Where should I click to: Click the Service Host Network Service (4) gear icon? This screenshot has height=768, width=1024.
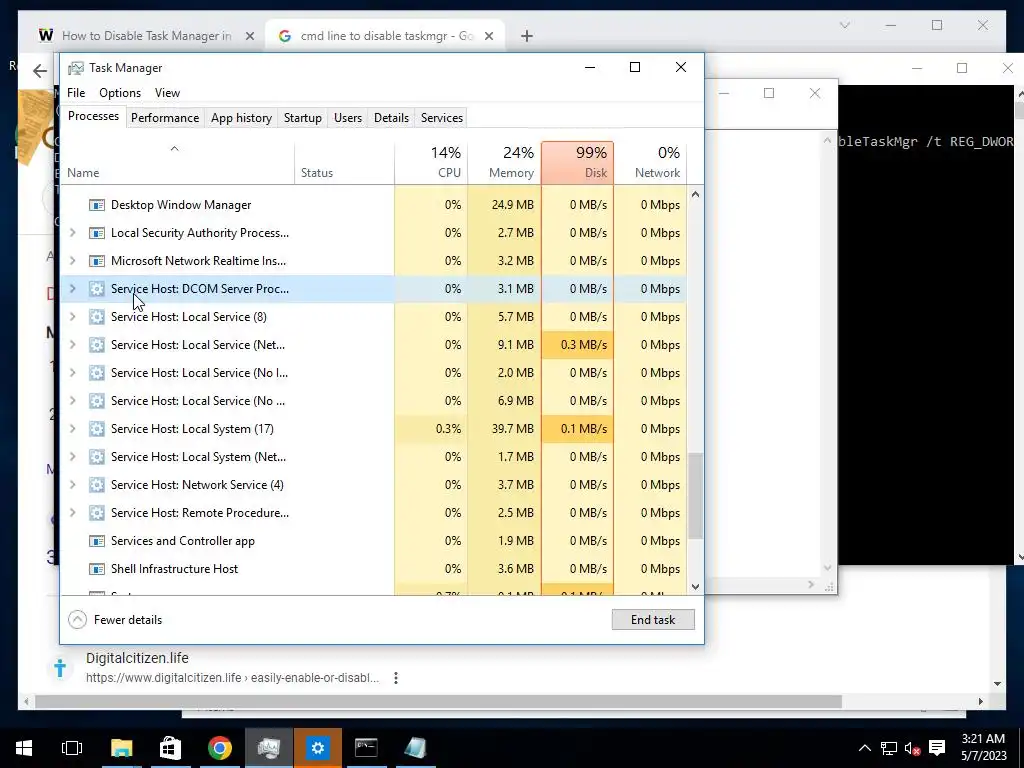tap(97, 485)
